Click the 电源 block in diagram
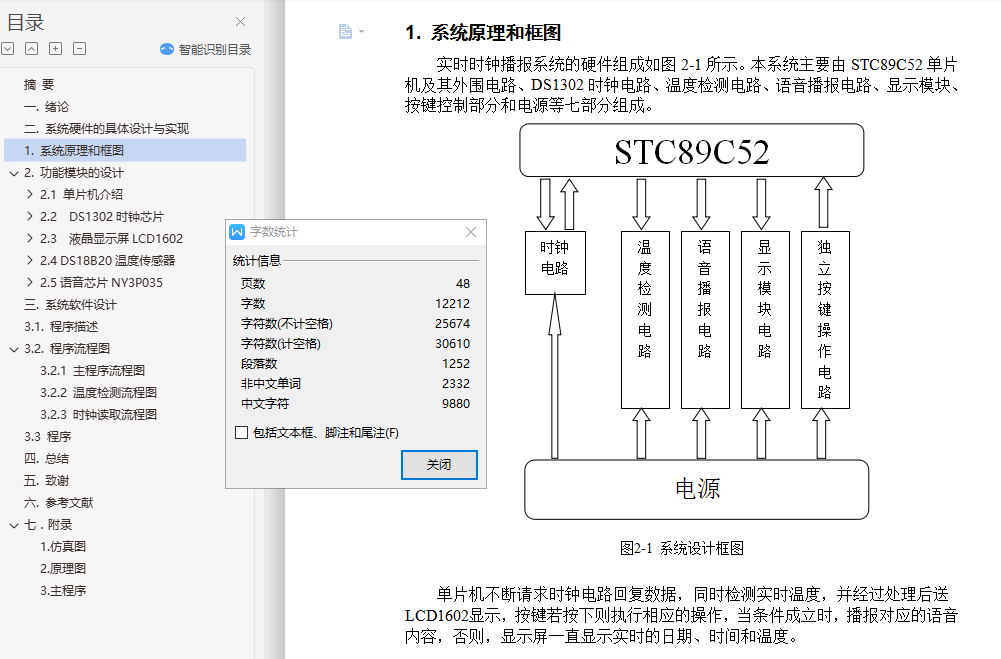The height and width of the screenshot is (659, 1001). 696,489
